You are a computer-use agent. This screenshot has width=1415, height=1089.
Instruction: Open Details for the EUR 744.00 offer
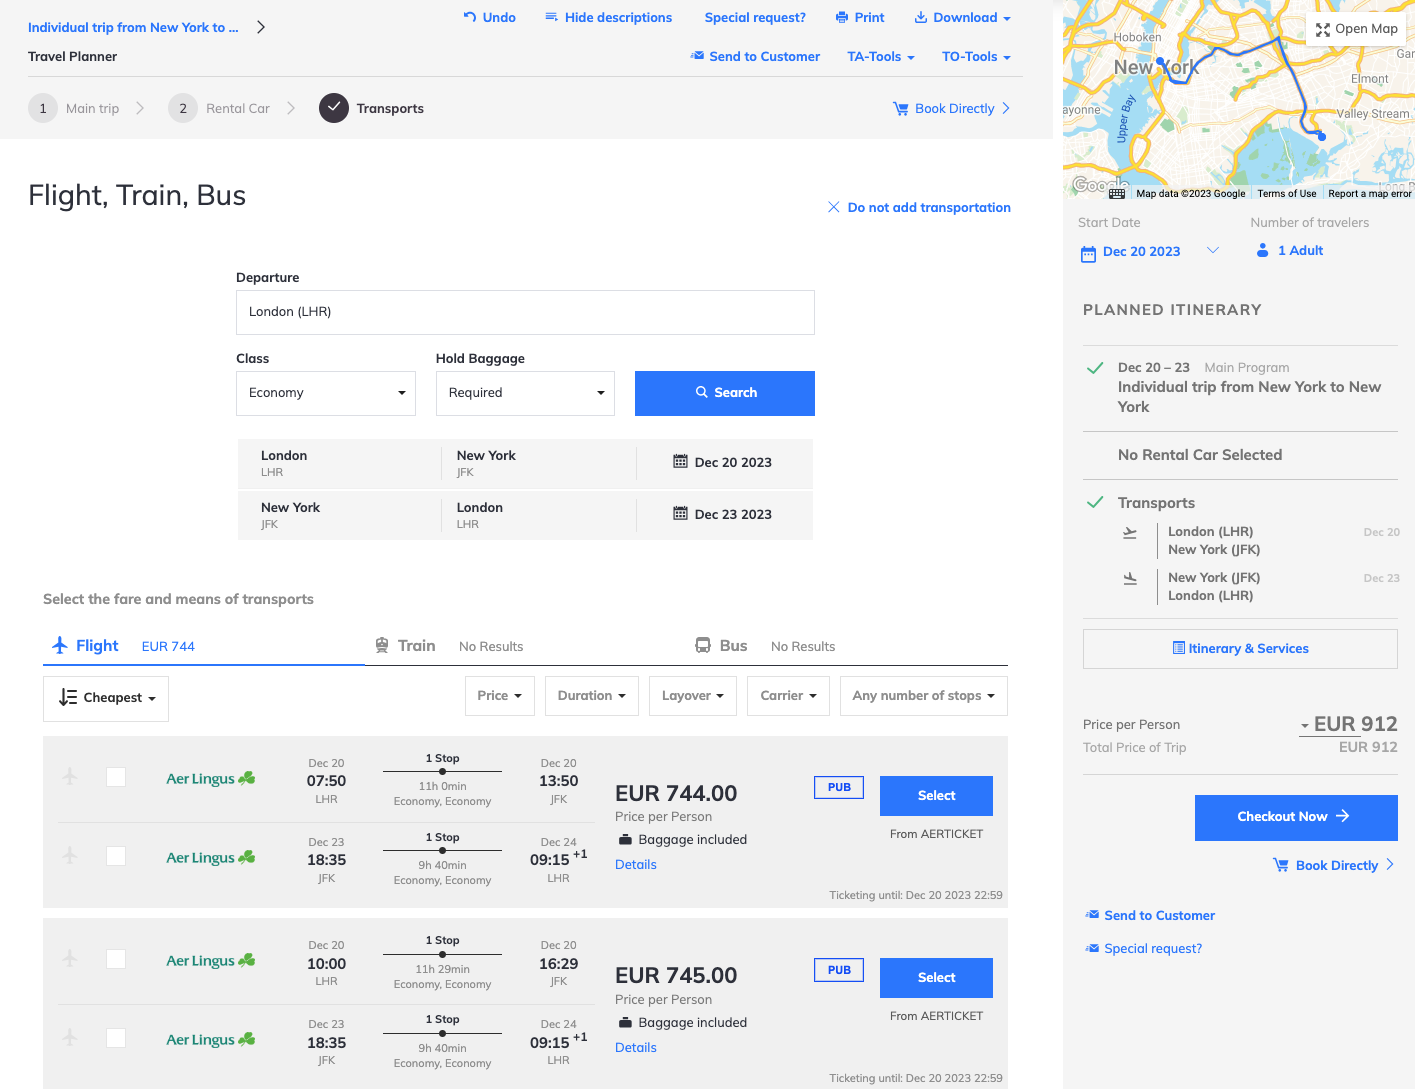tap(636, 865)
